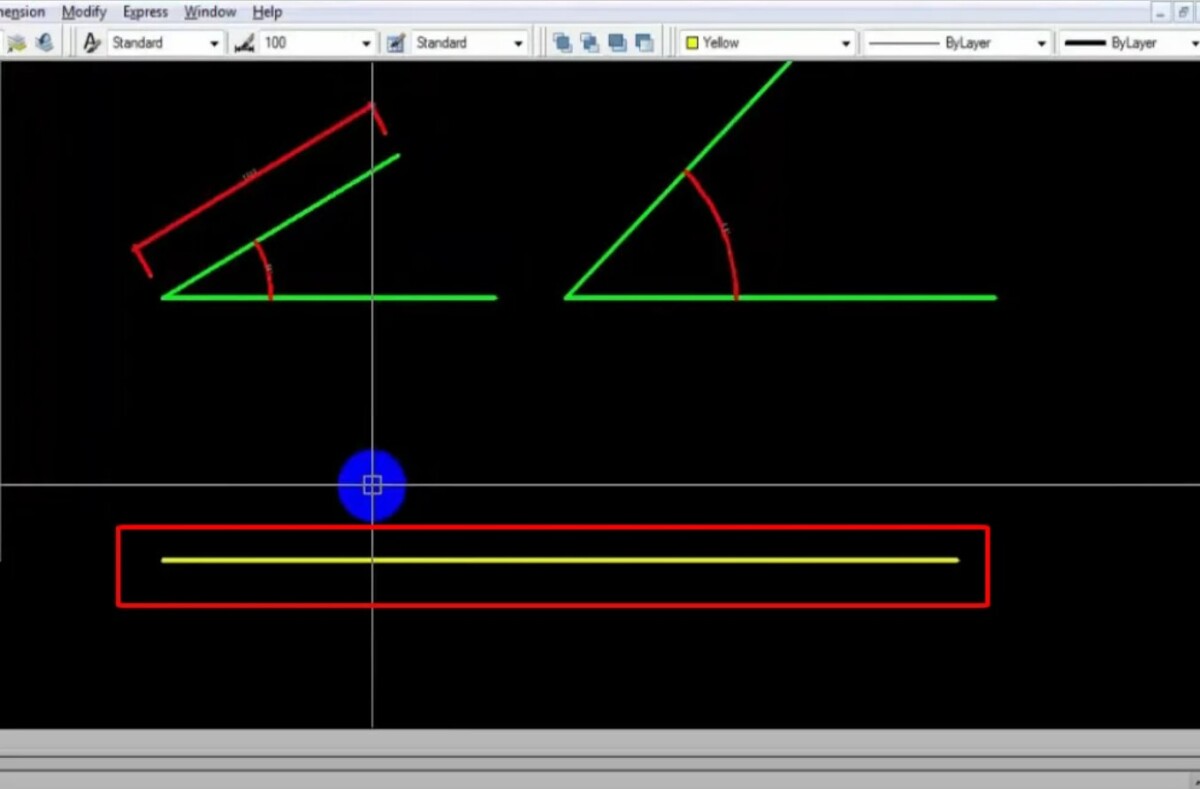Open the Window menu
The height and width of the screenshot is (789, 1200).
click(210, 11)
